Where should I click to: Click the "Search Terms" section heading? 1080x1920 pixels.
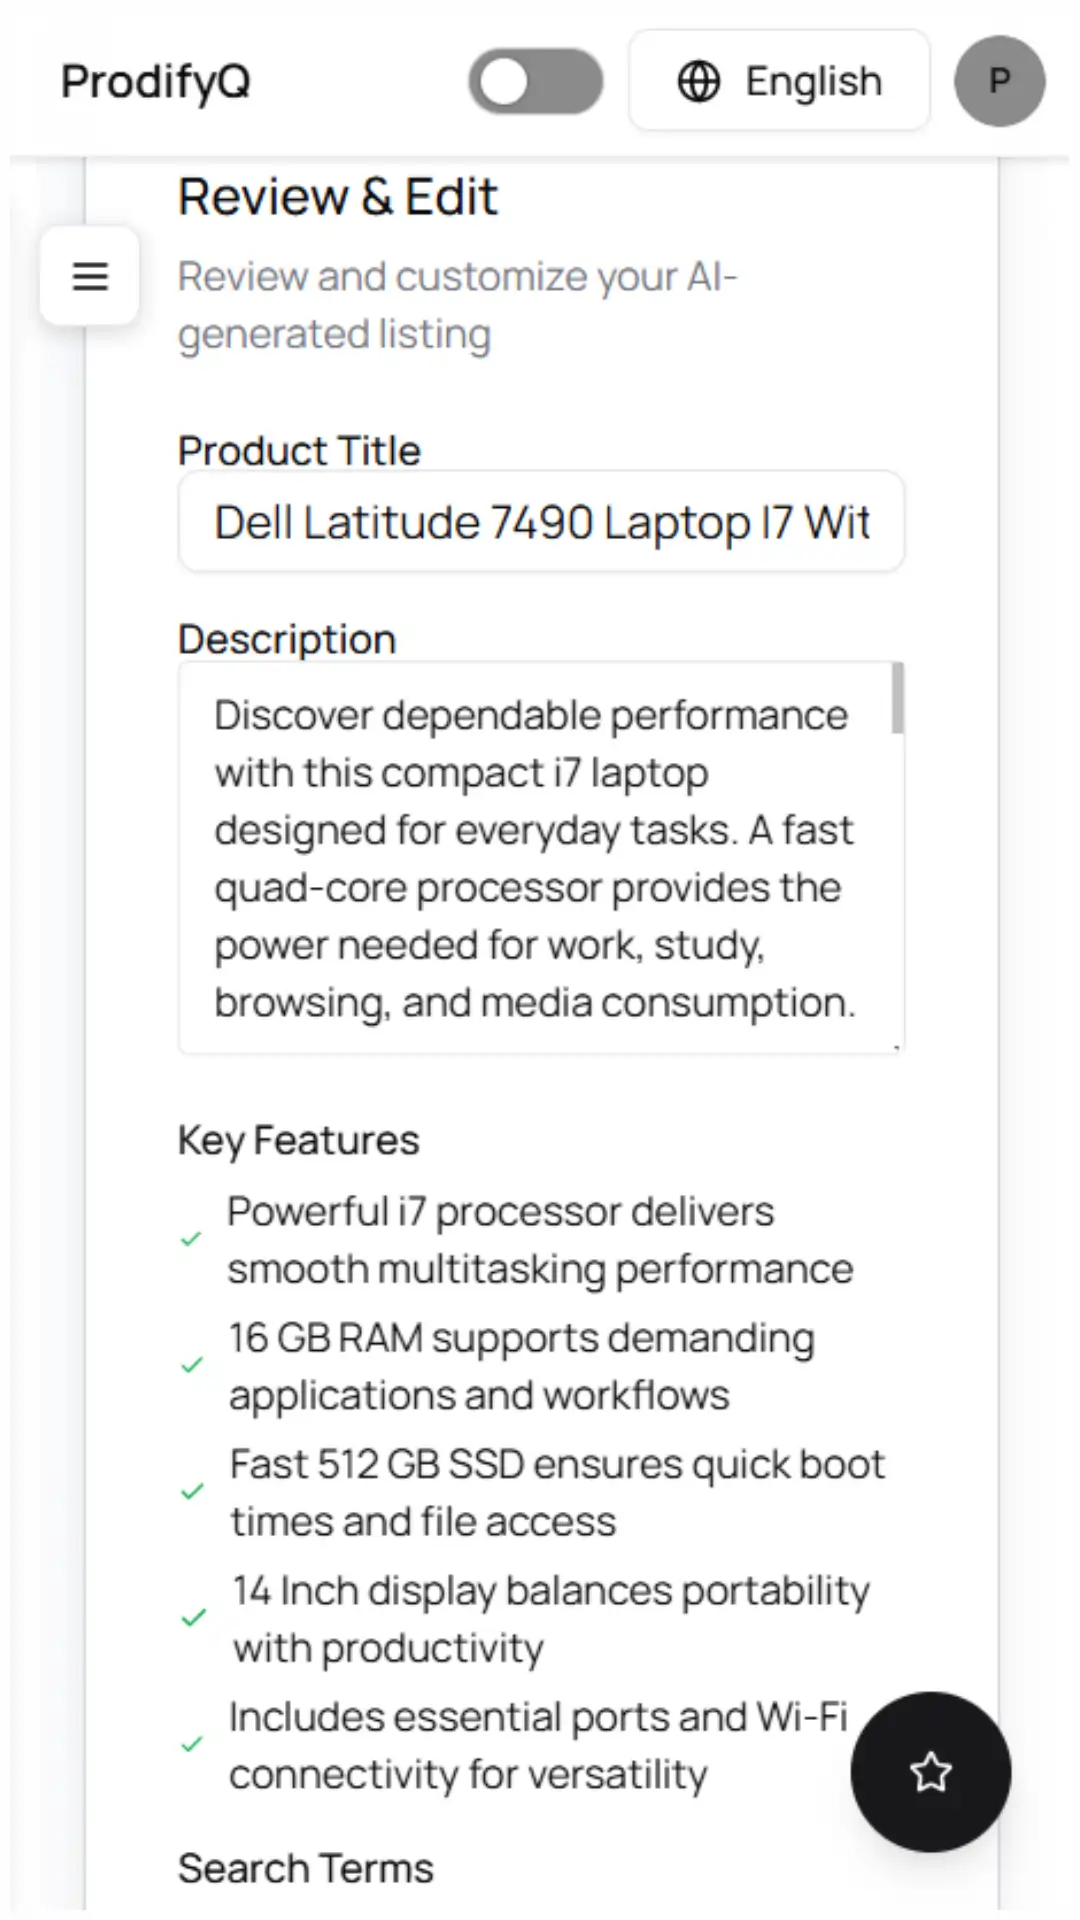pos(306,1868)
